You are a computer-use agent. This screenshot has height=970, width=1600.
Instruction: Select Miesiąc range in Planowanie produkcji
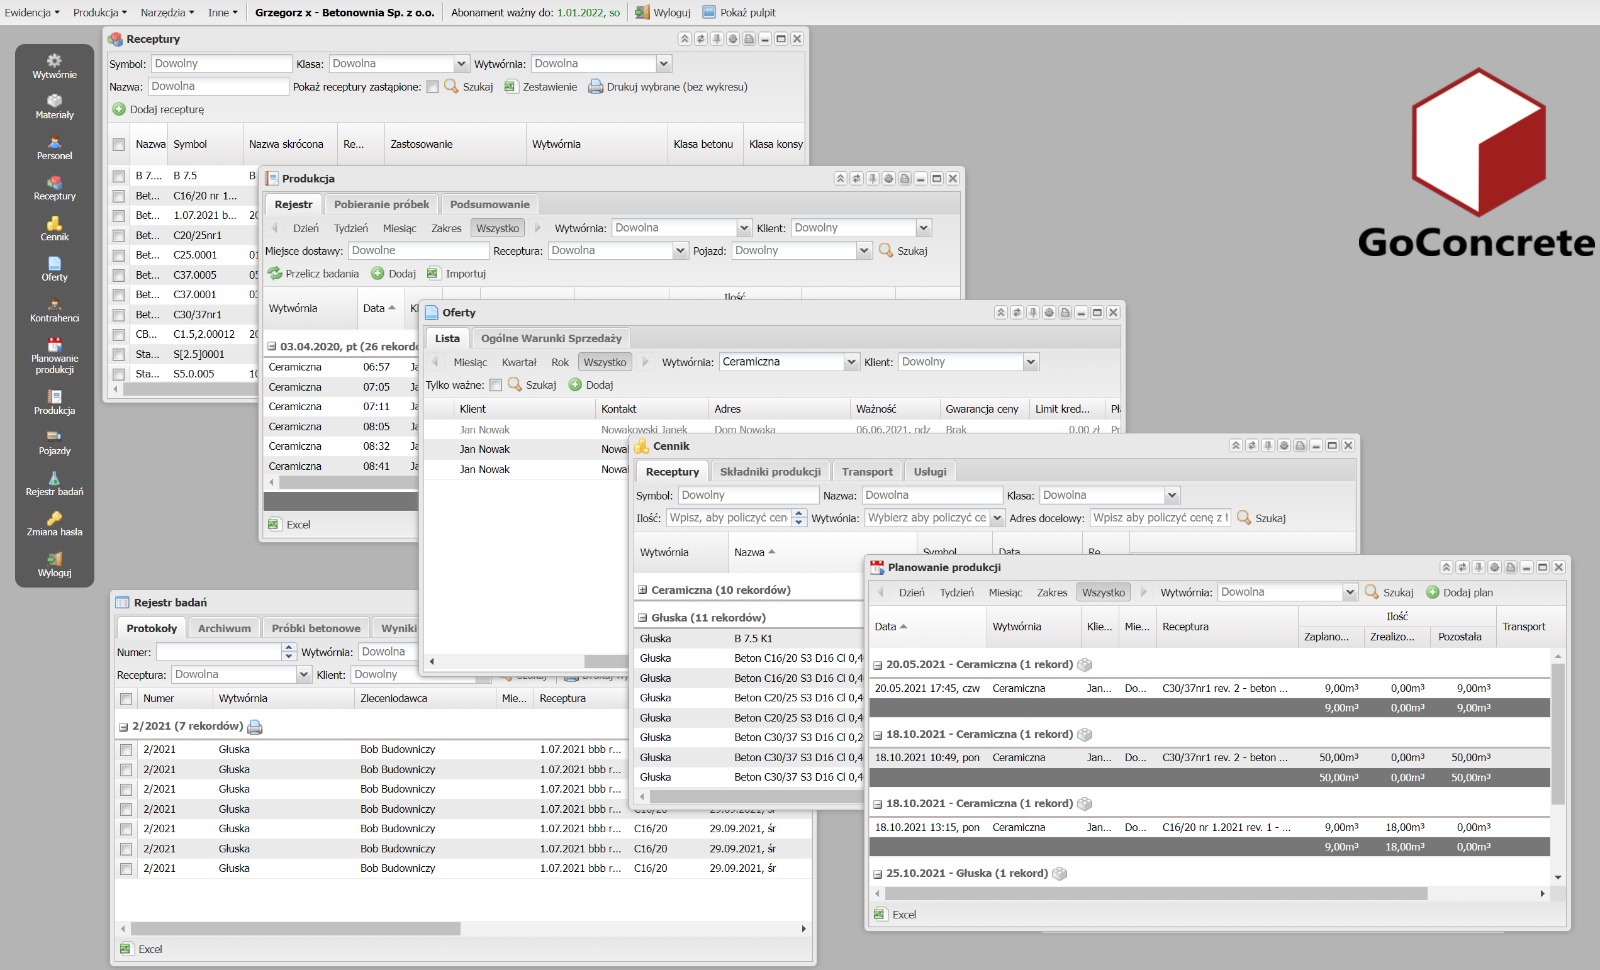pos(1005,592)
